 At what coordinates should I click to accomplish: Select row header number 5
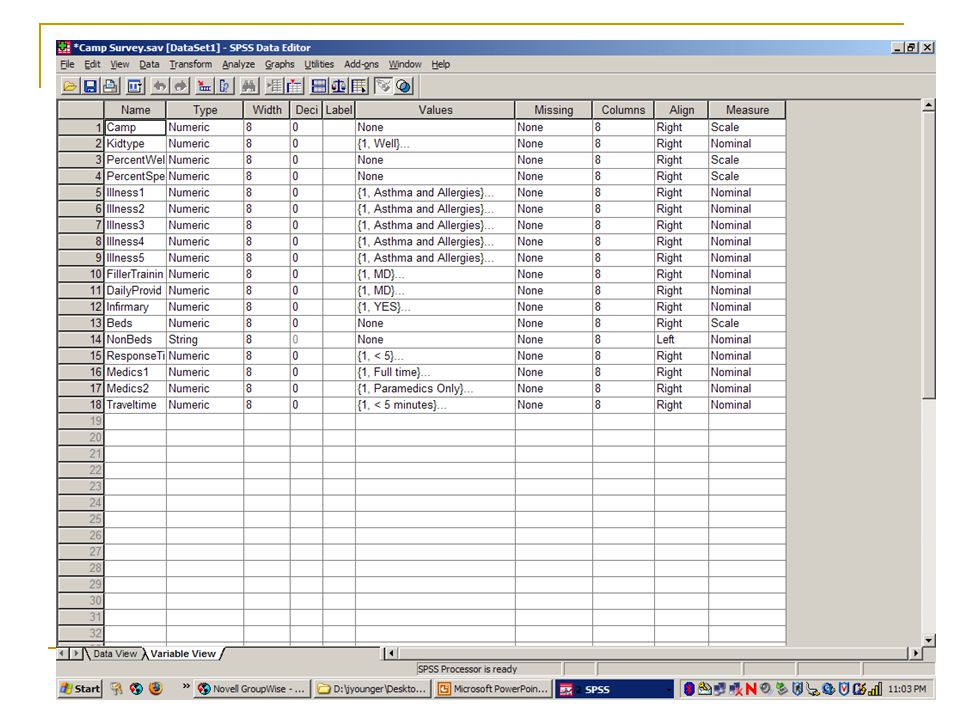(81, 192)
